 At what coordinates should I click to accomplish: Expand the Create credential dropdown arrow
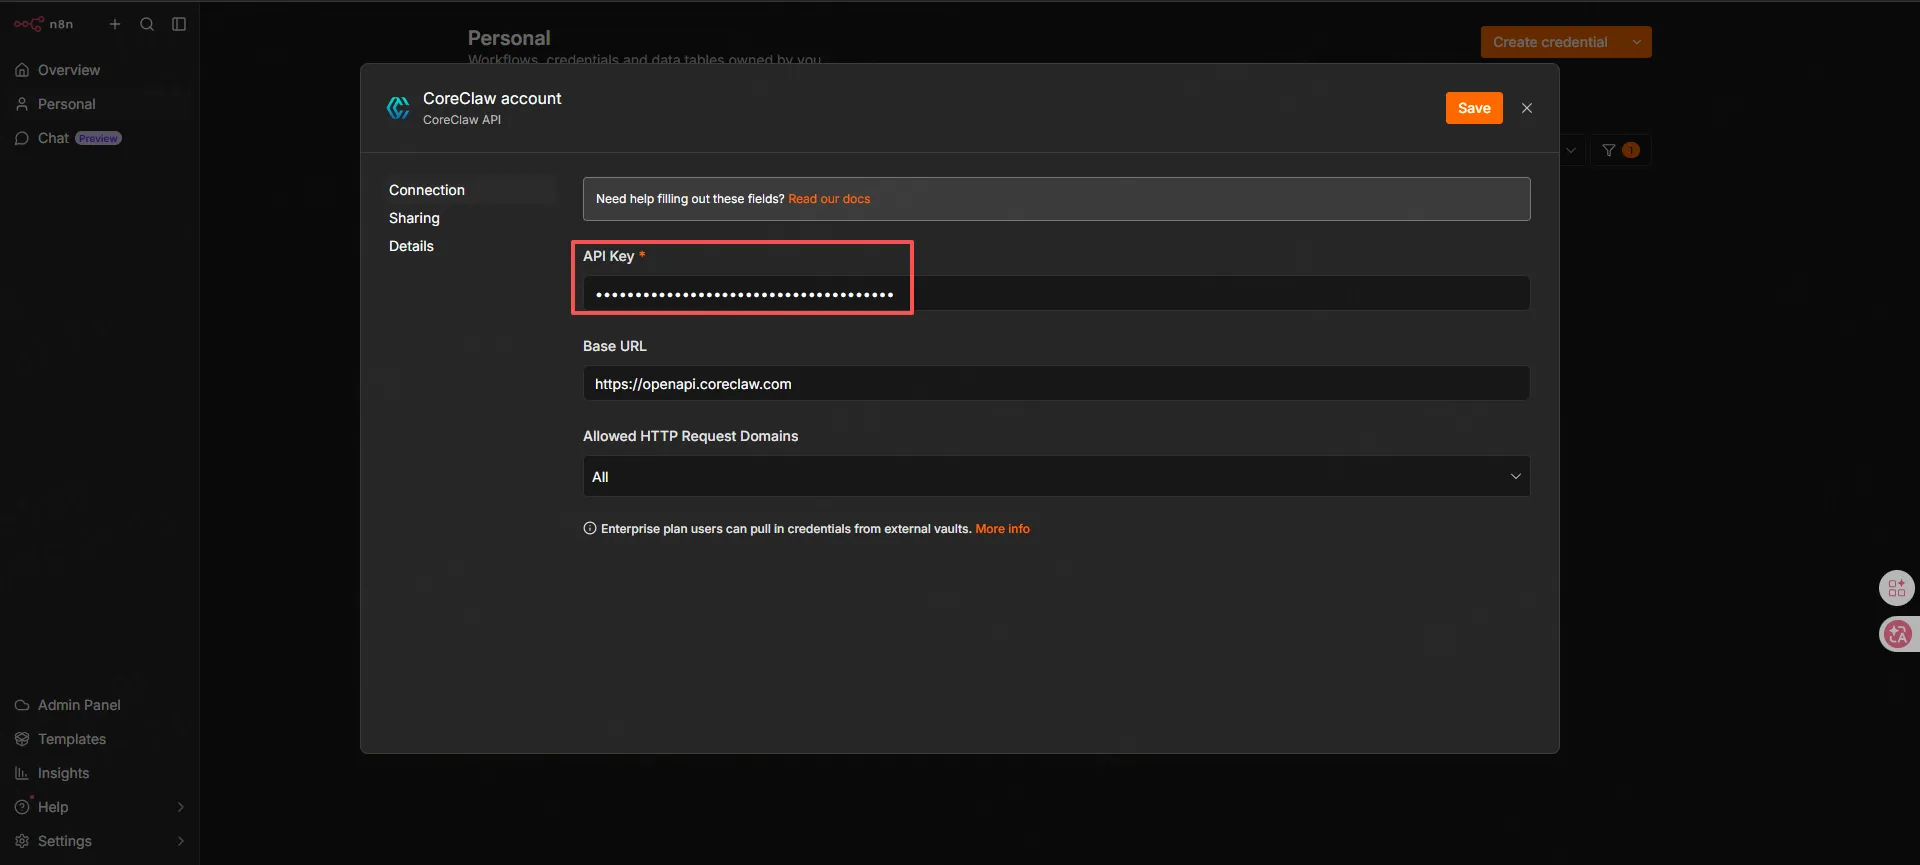(x=1637, y=42)
